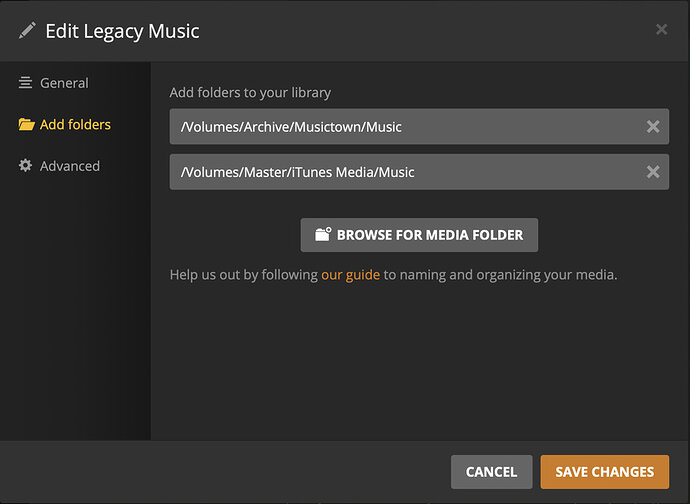Screen dimensions: 690x504
Task: Switch to the General tab
Action: (64, 83)
